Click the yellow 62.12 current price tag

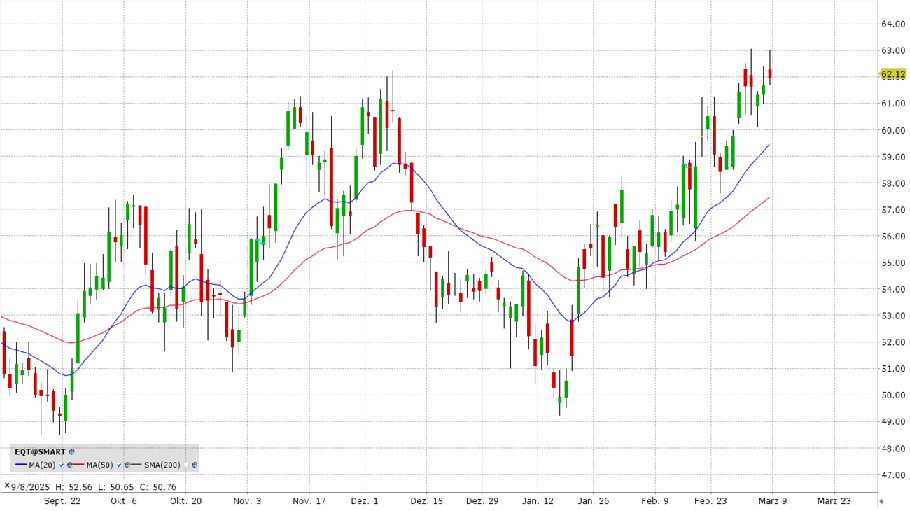[x=893, y=74]
